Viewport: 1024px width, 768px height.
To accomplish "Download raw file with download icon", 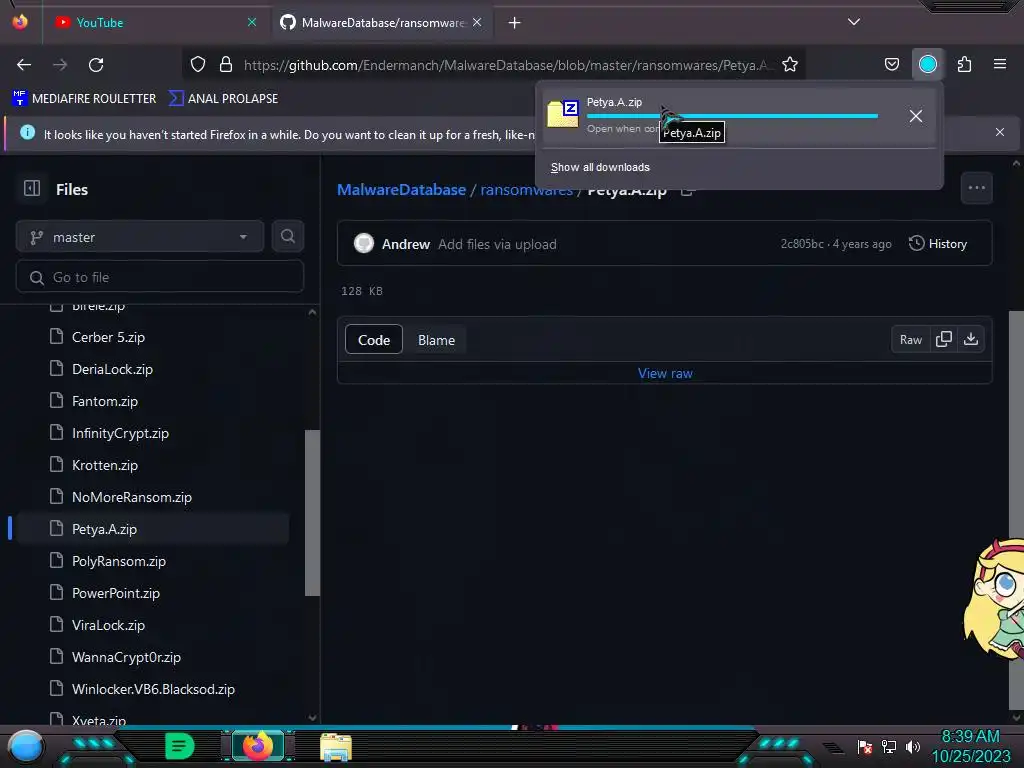I will click(x=971, y=339).
